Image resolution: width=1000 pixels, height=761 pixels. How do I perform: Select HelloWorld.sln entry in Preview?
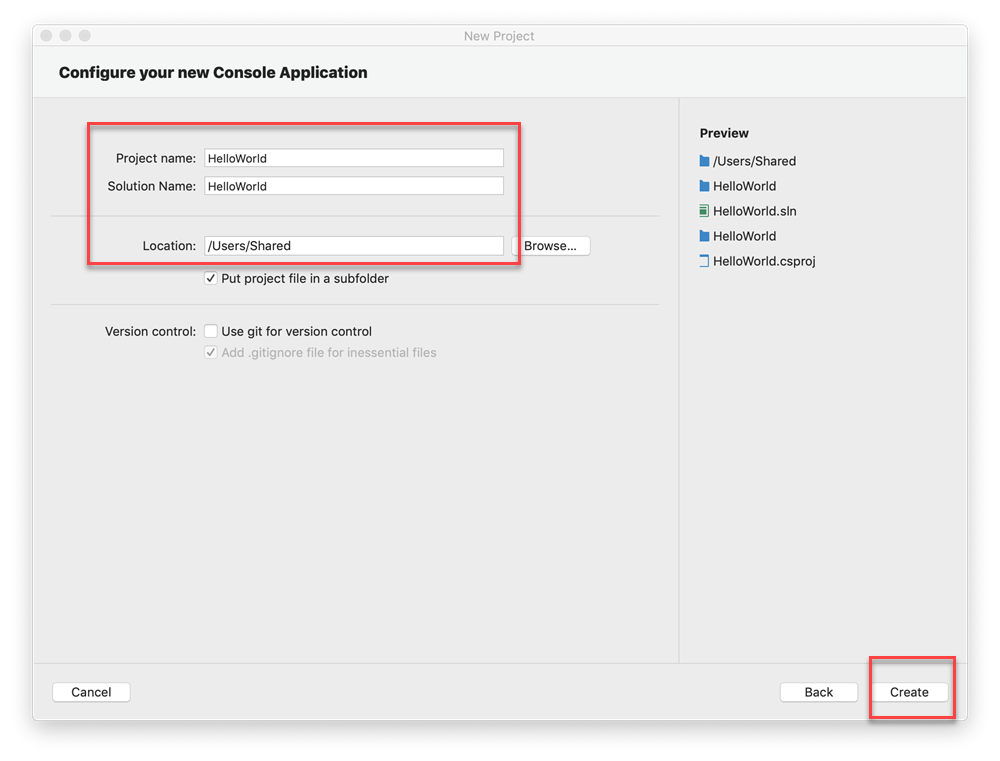click(754, 211)
